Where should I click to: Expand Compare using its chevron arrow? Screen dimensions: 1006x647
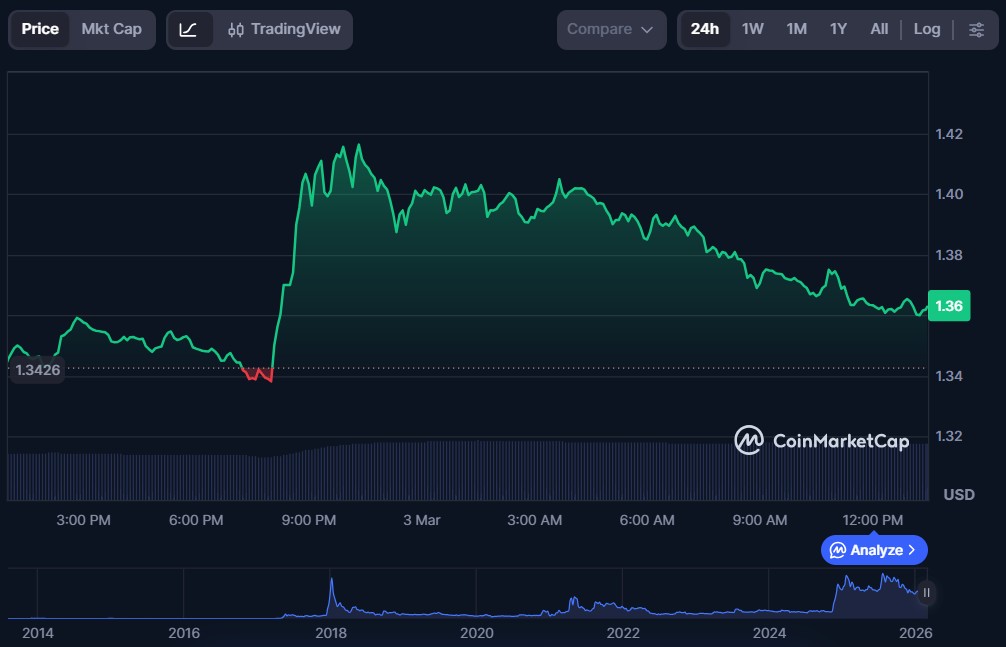[x=647, y=30]
